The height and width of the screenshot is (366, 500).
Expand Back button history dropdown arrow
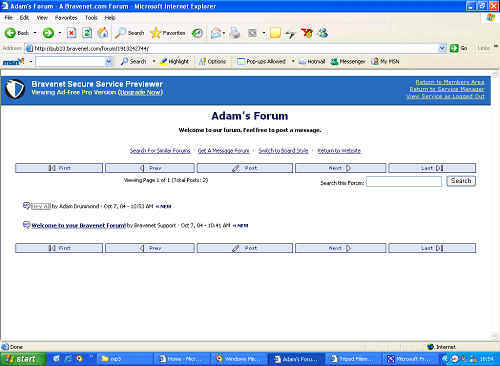(x=35, y=33)
